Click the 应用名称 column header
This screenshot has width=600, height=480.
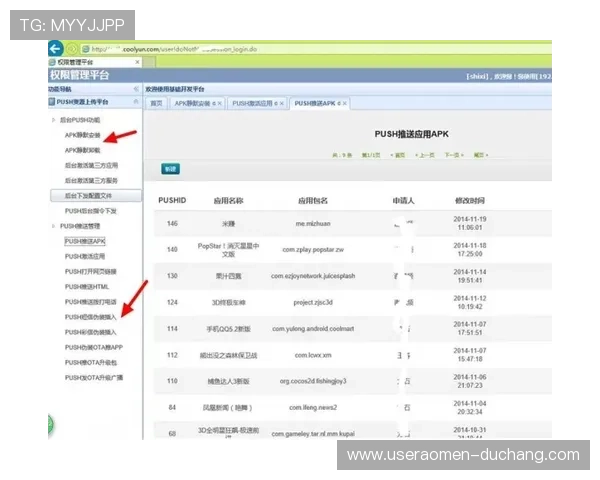228,201
